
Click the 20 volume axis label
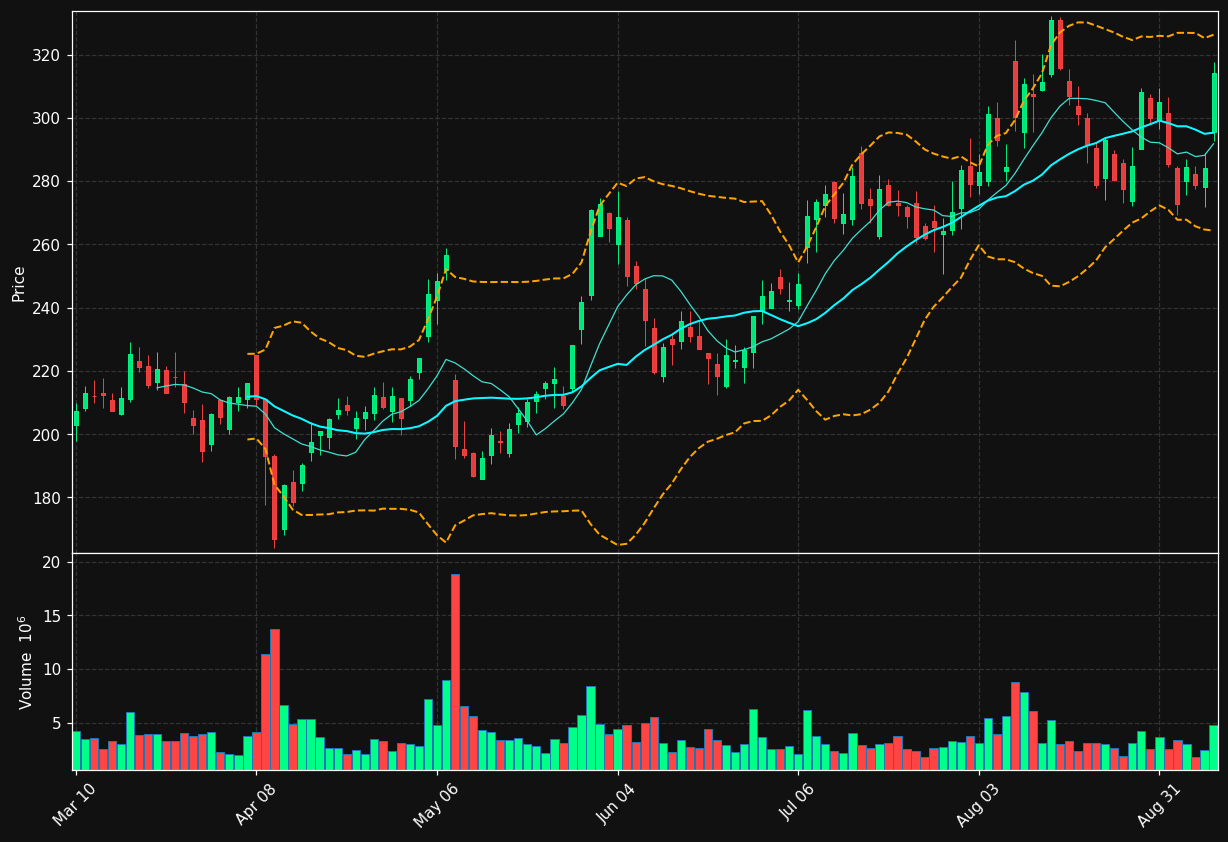[x=52, y=563]
